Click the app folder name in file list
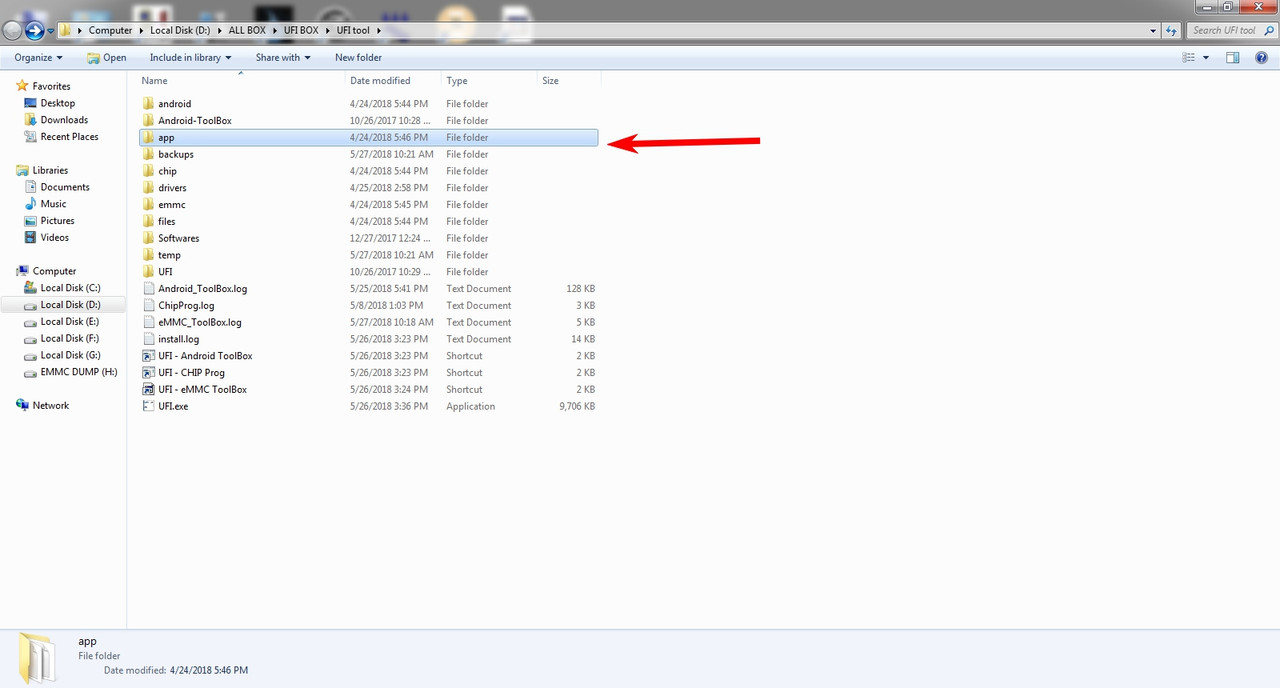1280x688 pixels. tap(166, 138)
